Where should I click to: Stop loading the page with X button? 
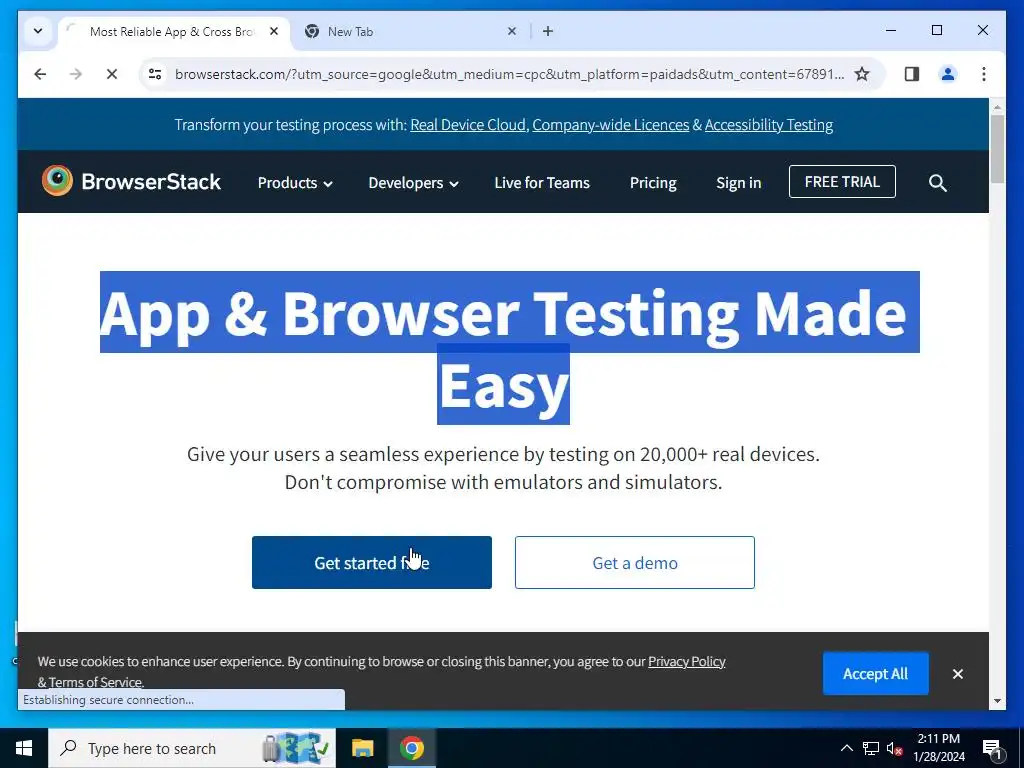click(x=112, y=74)
